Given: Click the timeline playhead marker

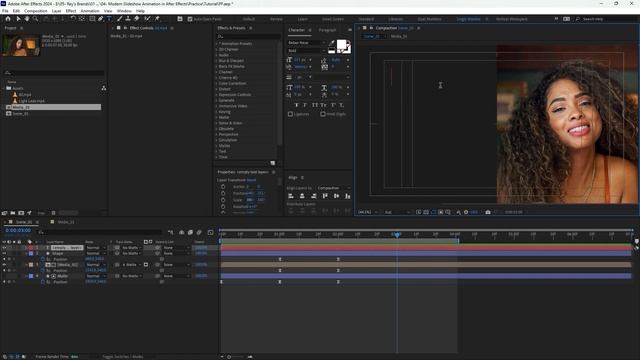Looking at the screenshot, I should pos(396,234).
